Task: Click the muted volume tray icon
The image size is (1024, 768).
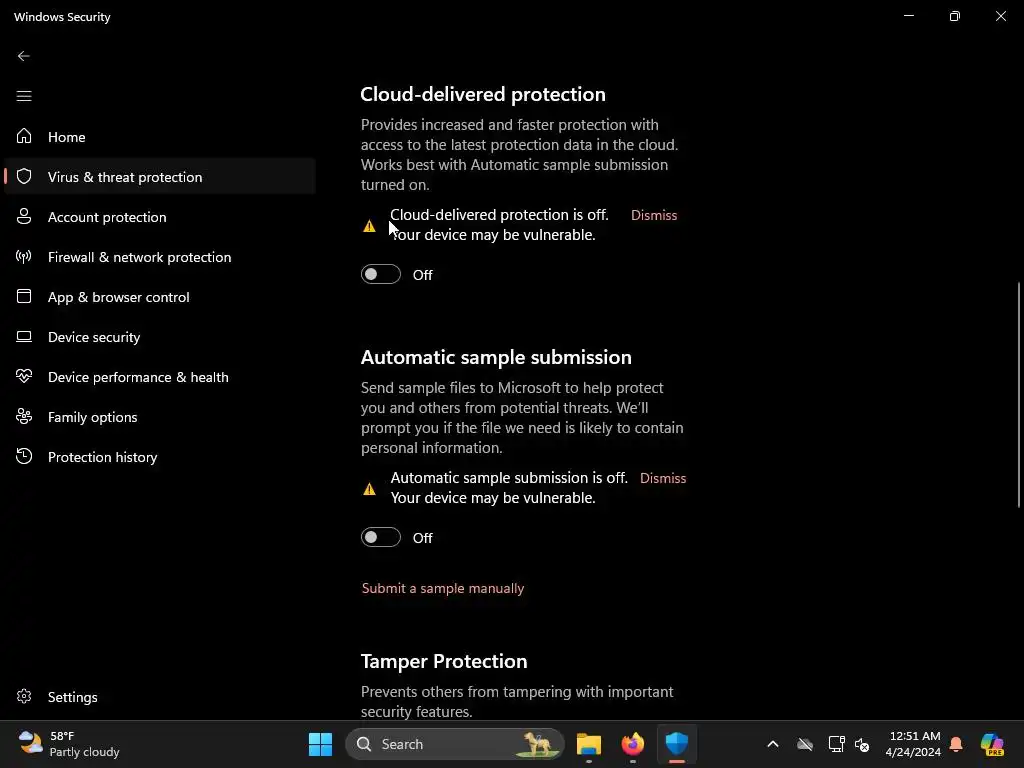Action: [x=862, y=744]
